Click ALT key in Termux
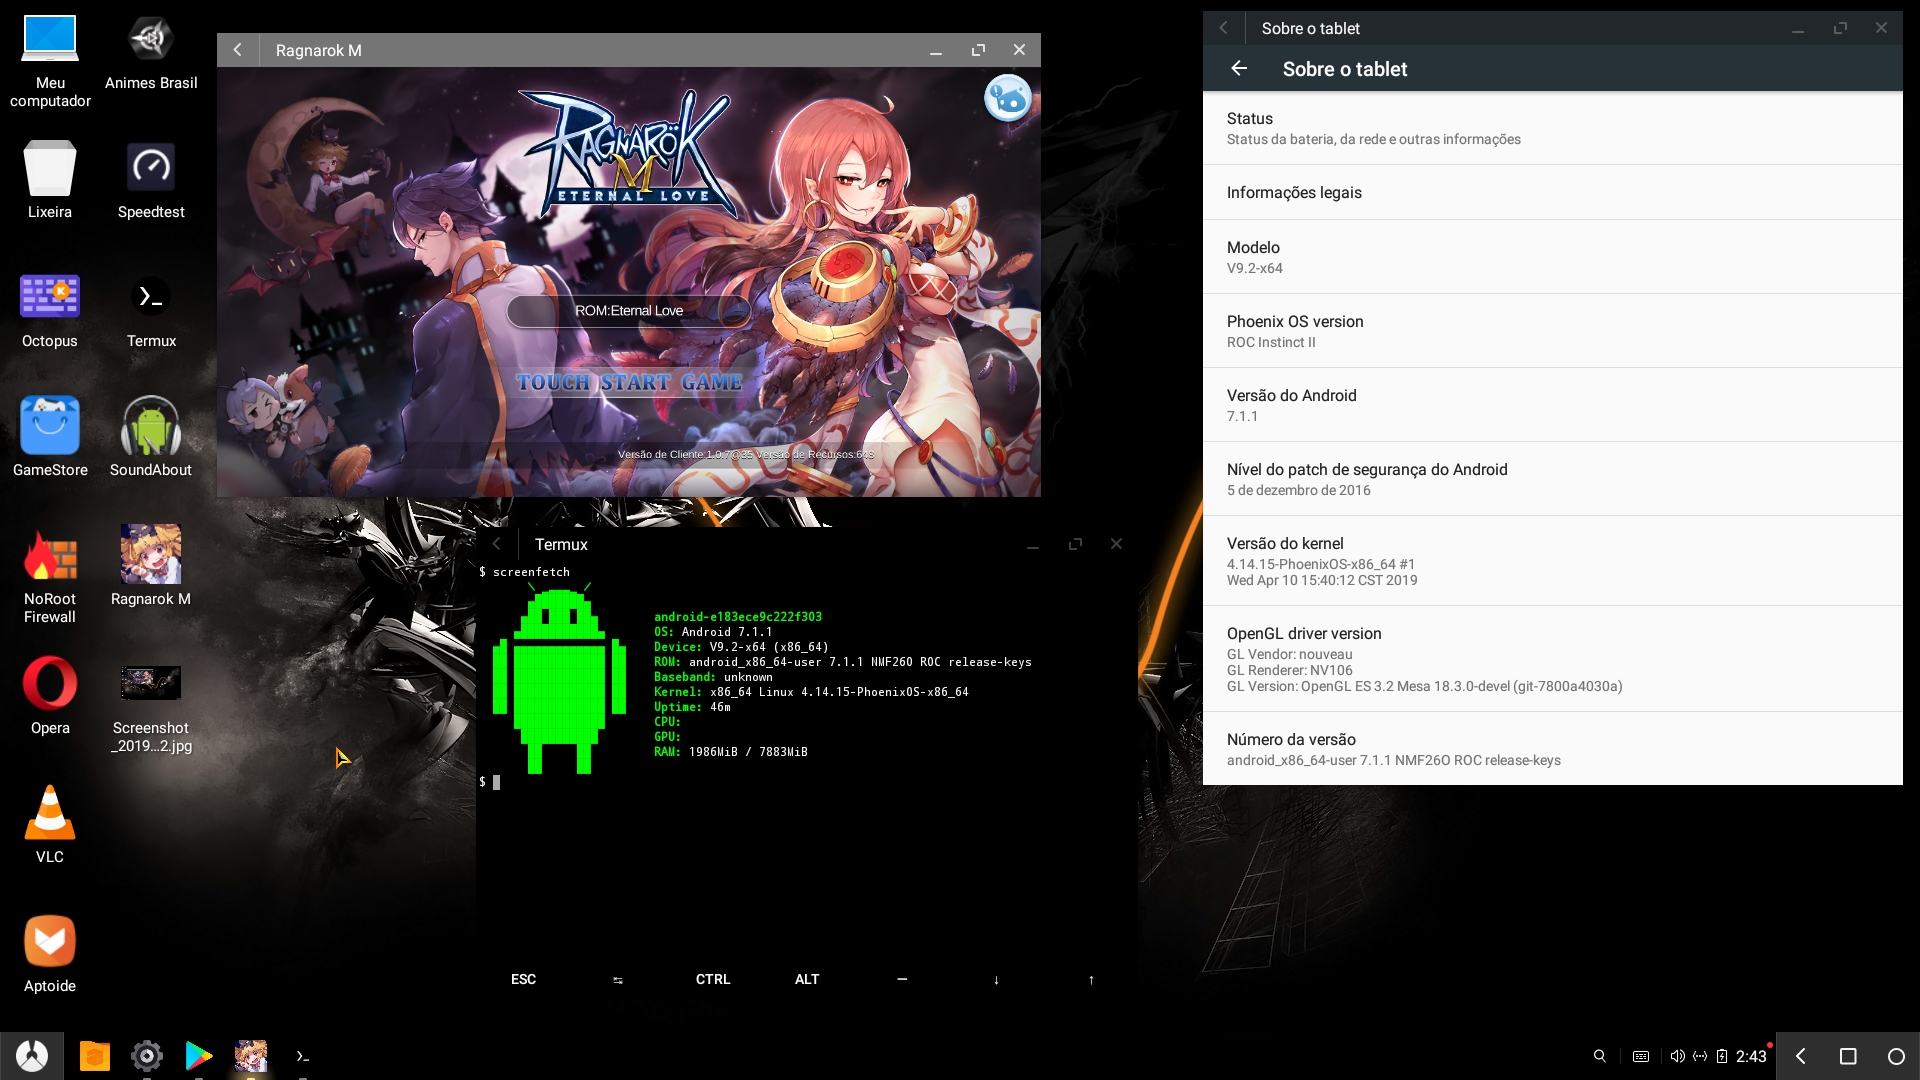This screenshot has height=1080, width=1920. point(807,980)
